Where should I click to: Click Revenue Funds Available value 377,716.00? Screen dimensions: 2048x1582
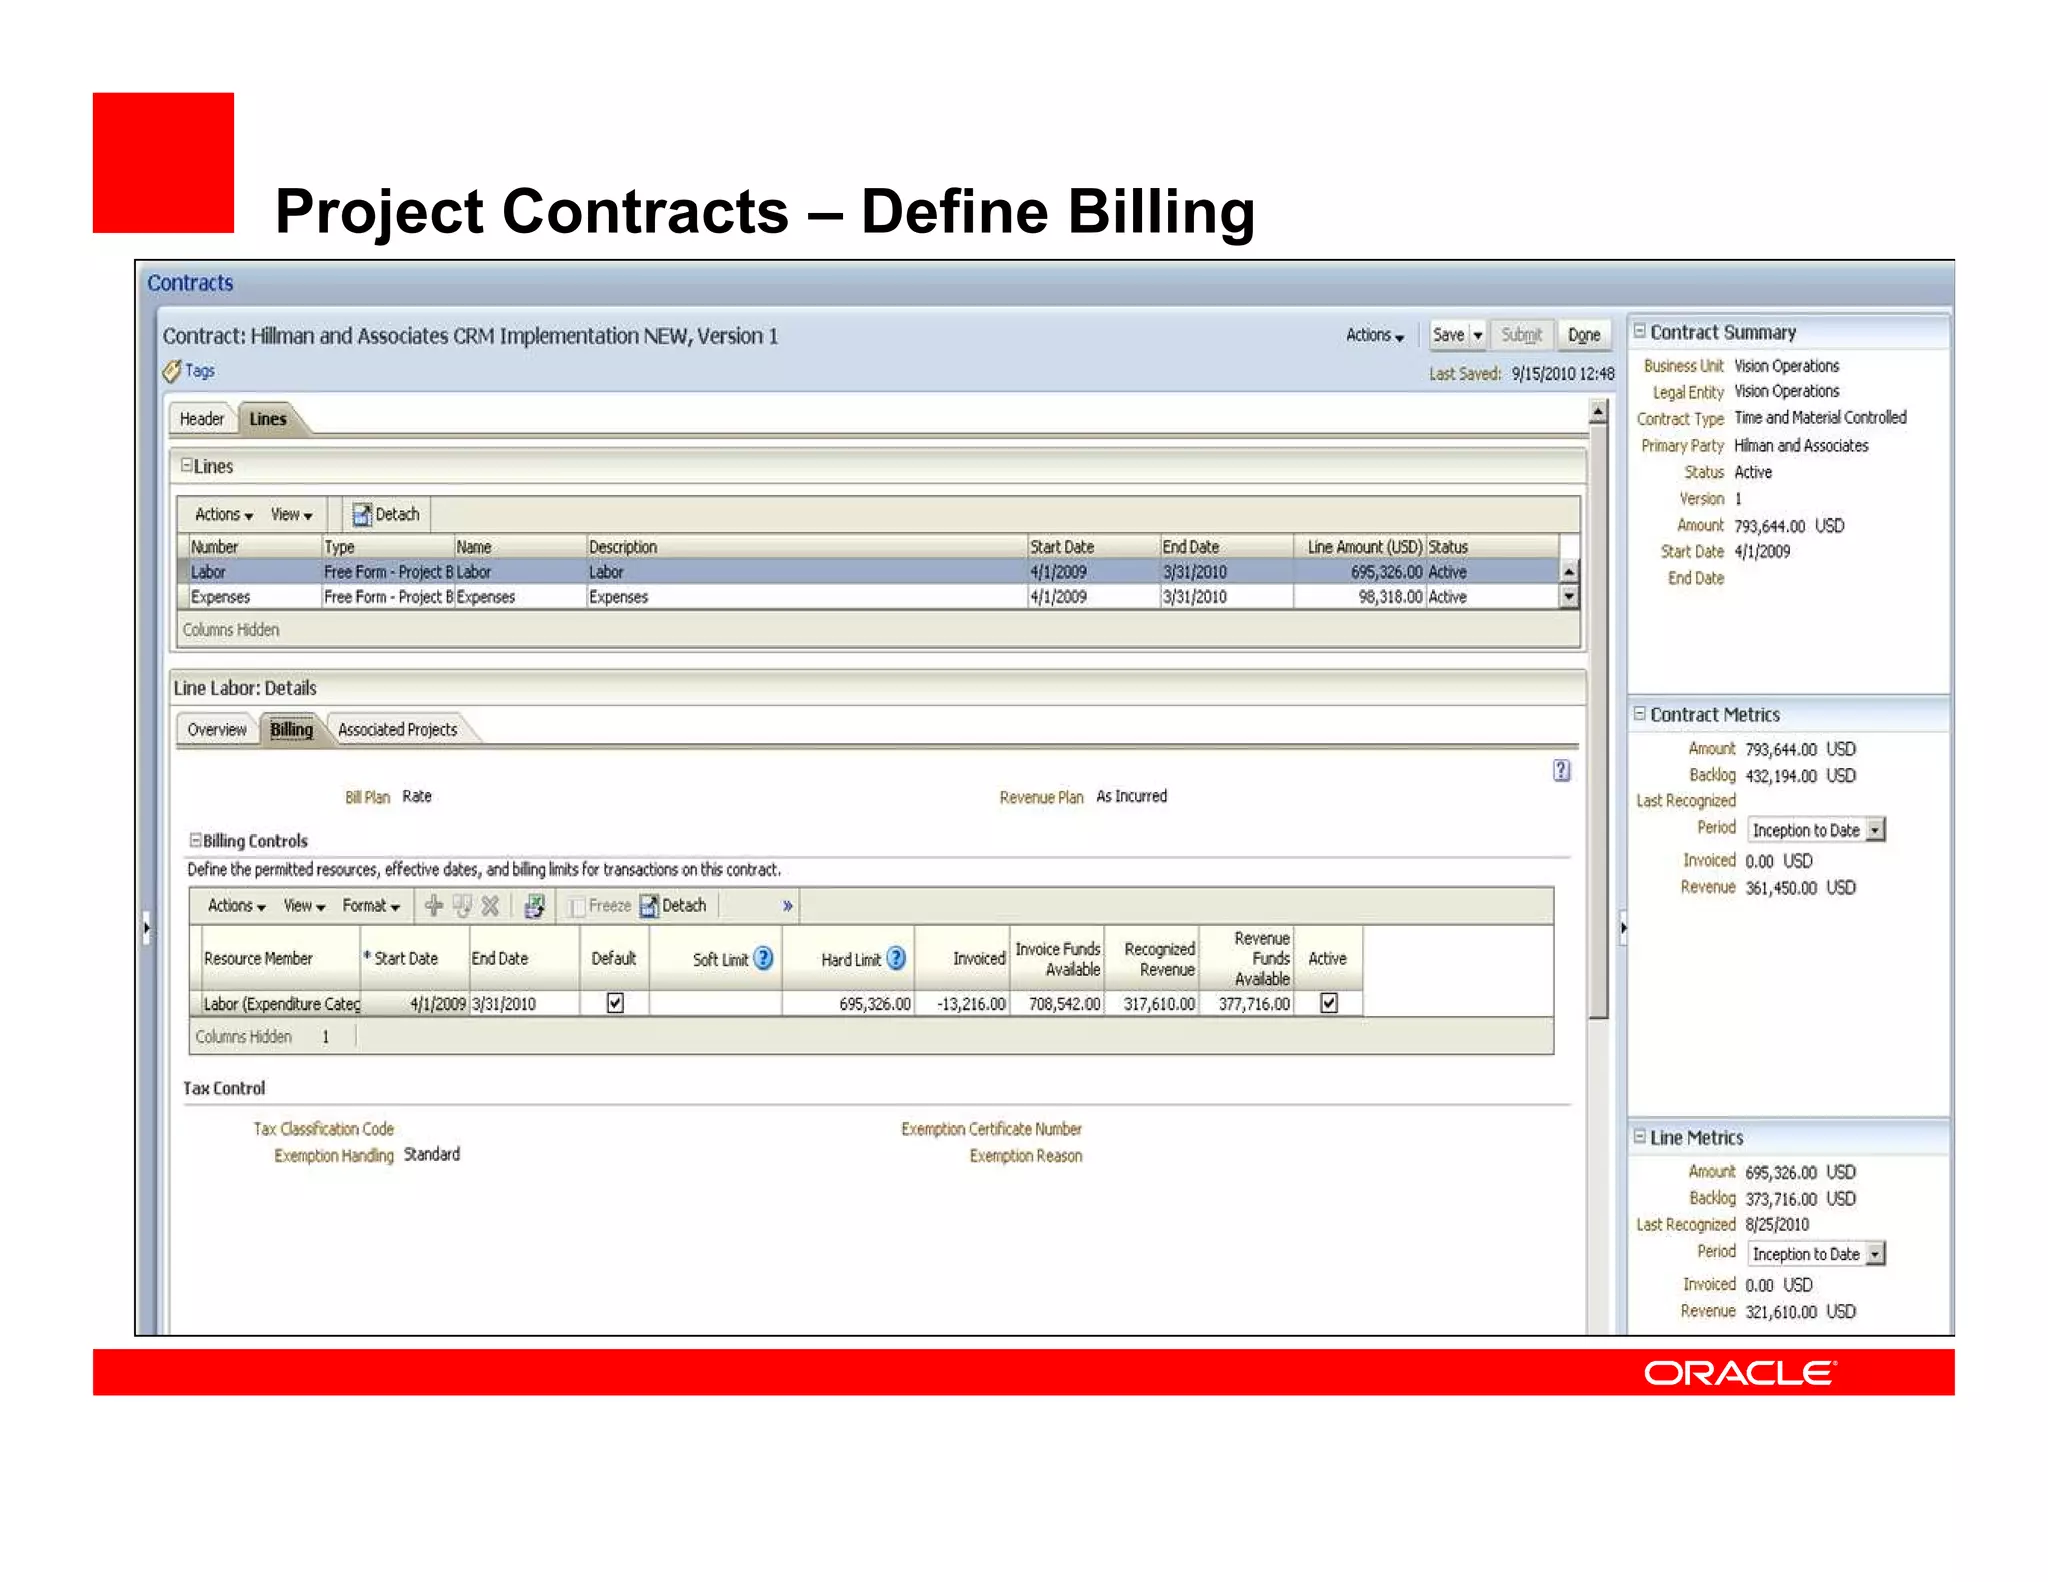coord(1254,1003)
